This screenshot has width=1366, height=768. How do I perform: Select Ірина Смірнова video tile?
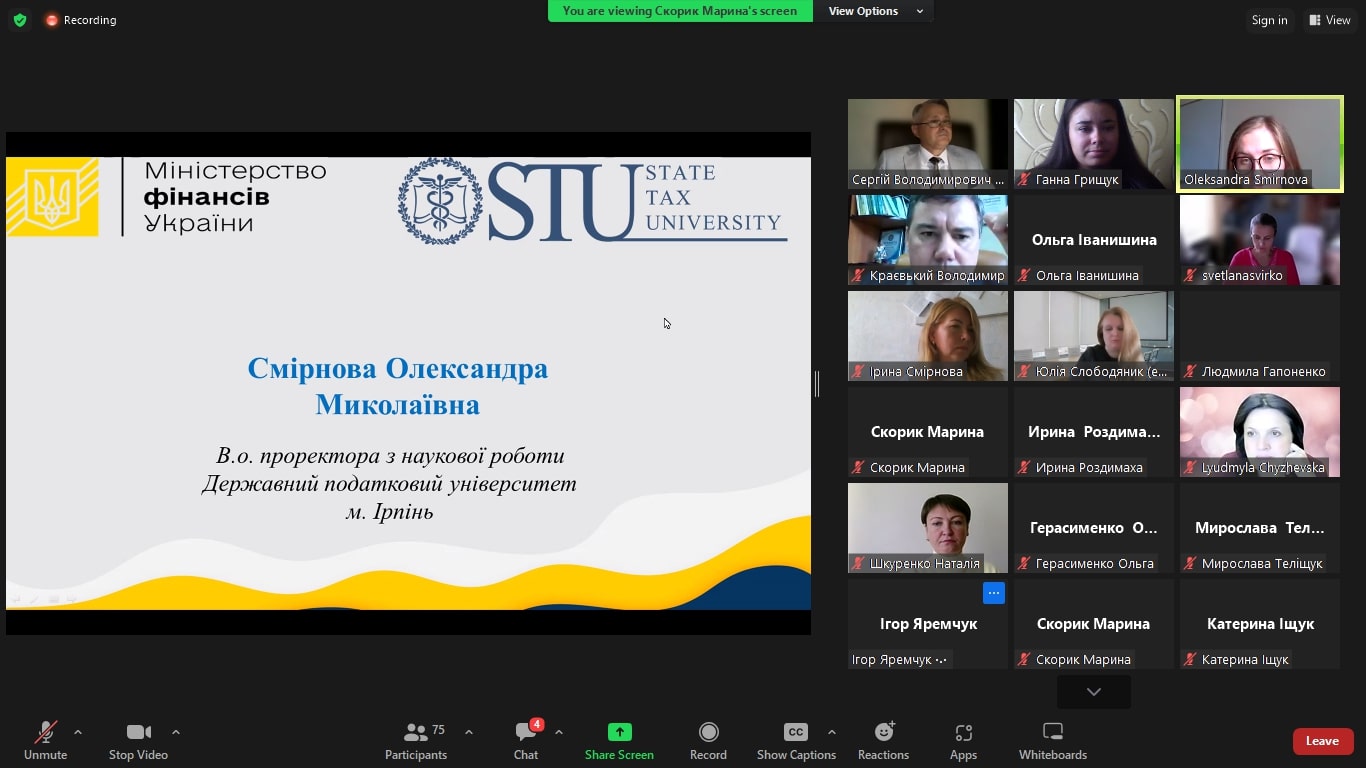click(x=928, y=336)
